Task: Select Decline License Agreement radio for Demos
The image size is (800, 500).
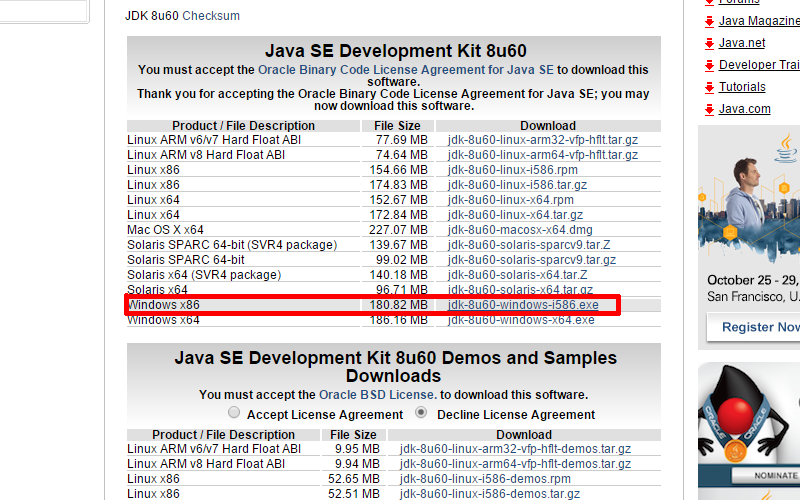Action: tap(421, 412)
